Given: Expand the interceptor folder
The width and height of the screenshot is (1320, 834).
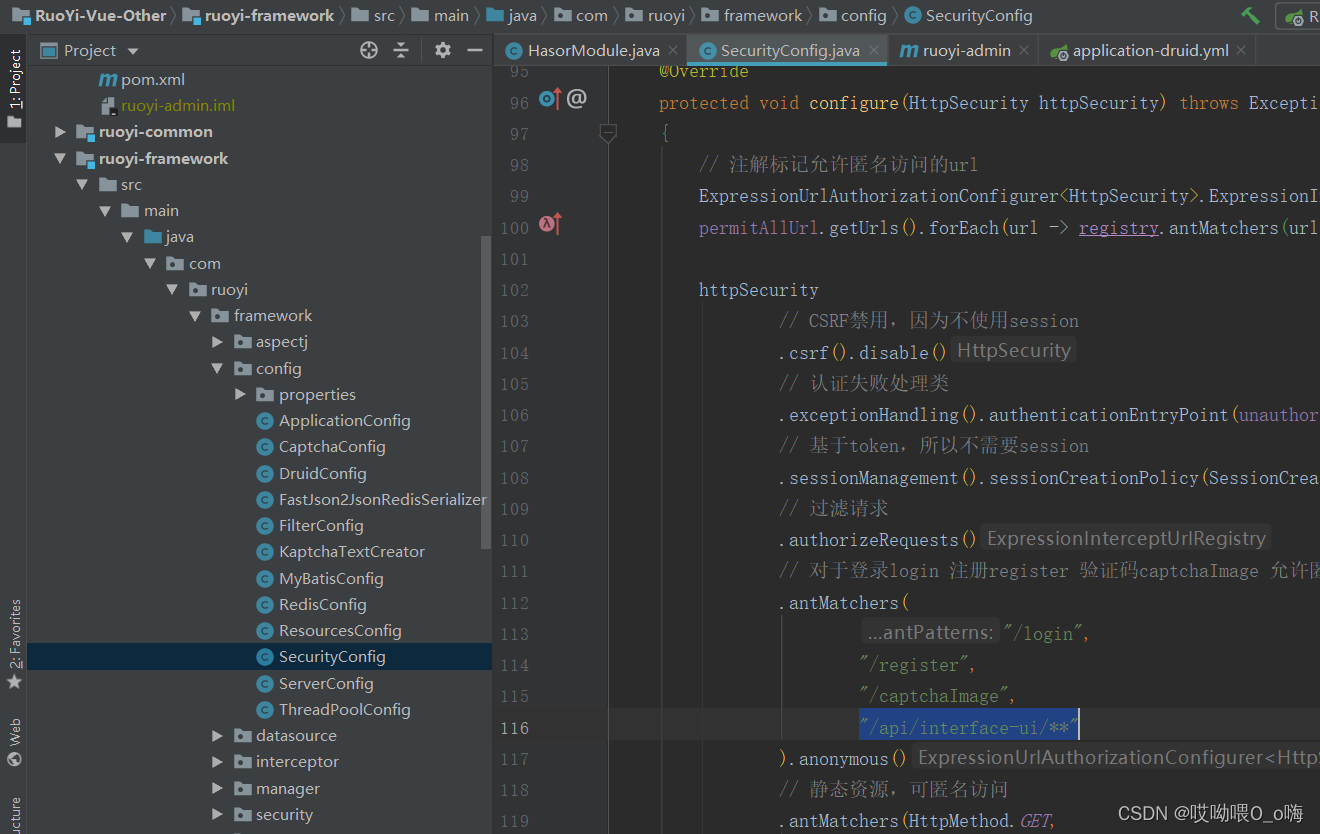Looking at the screenshot, I should (218, 761).
